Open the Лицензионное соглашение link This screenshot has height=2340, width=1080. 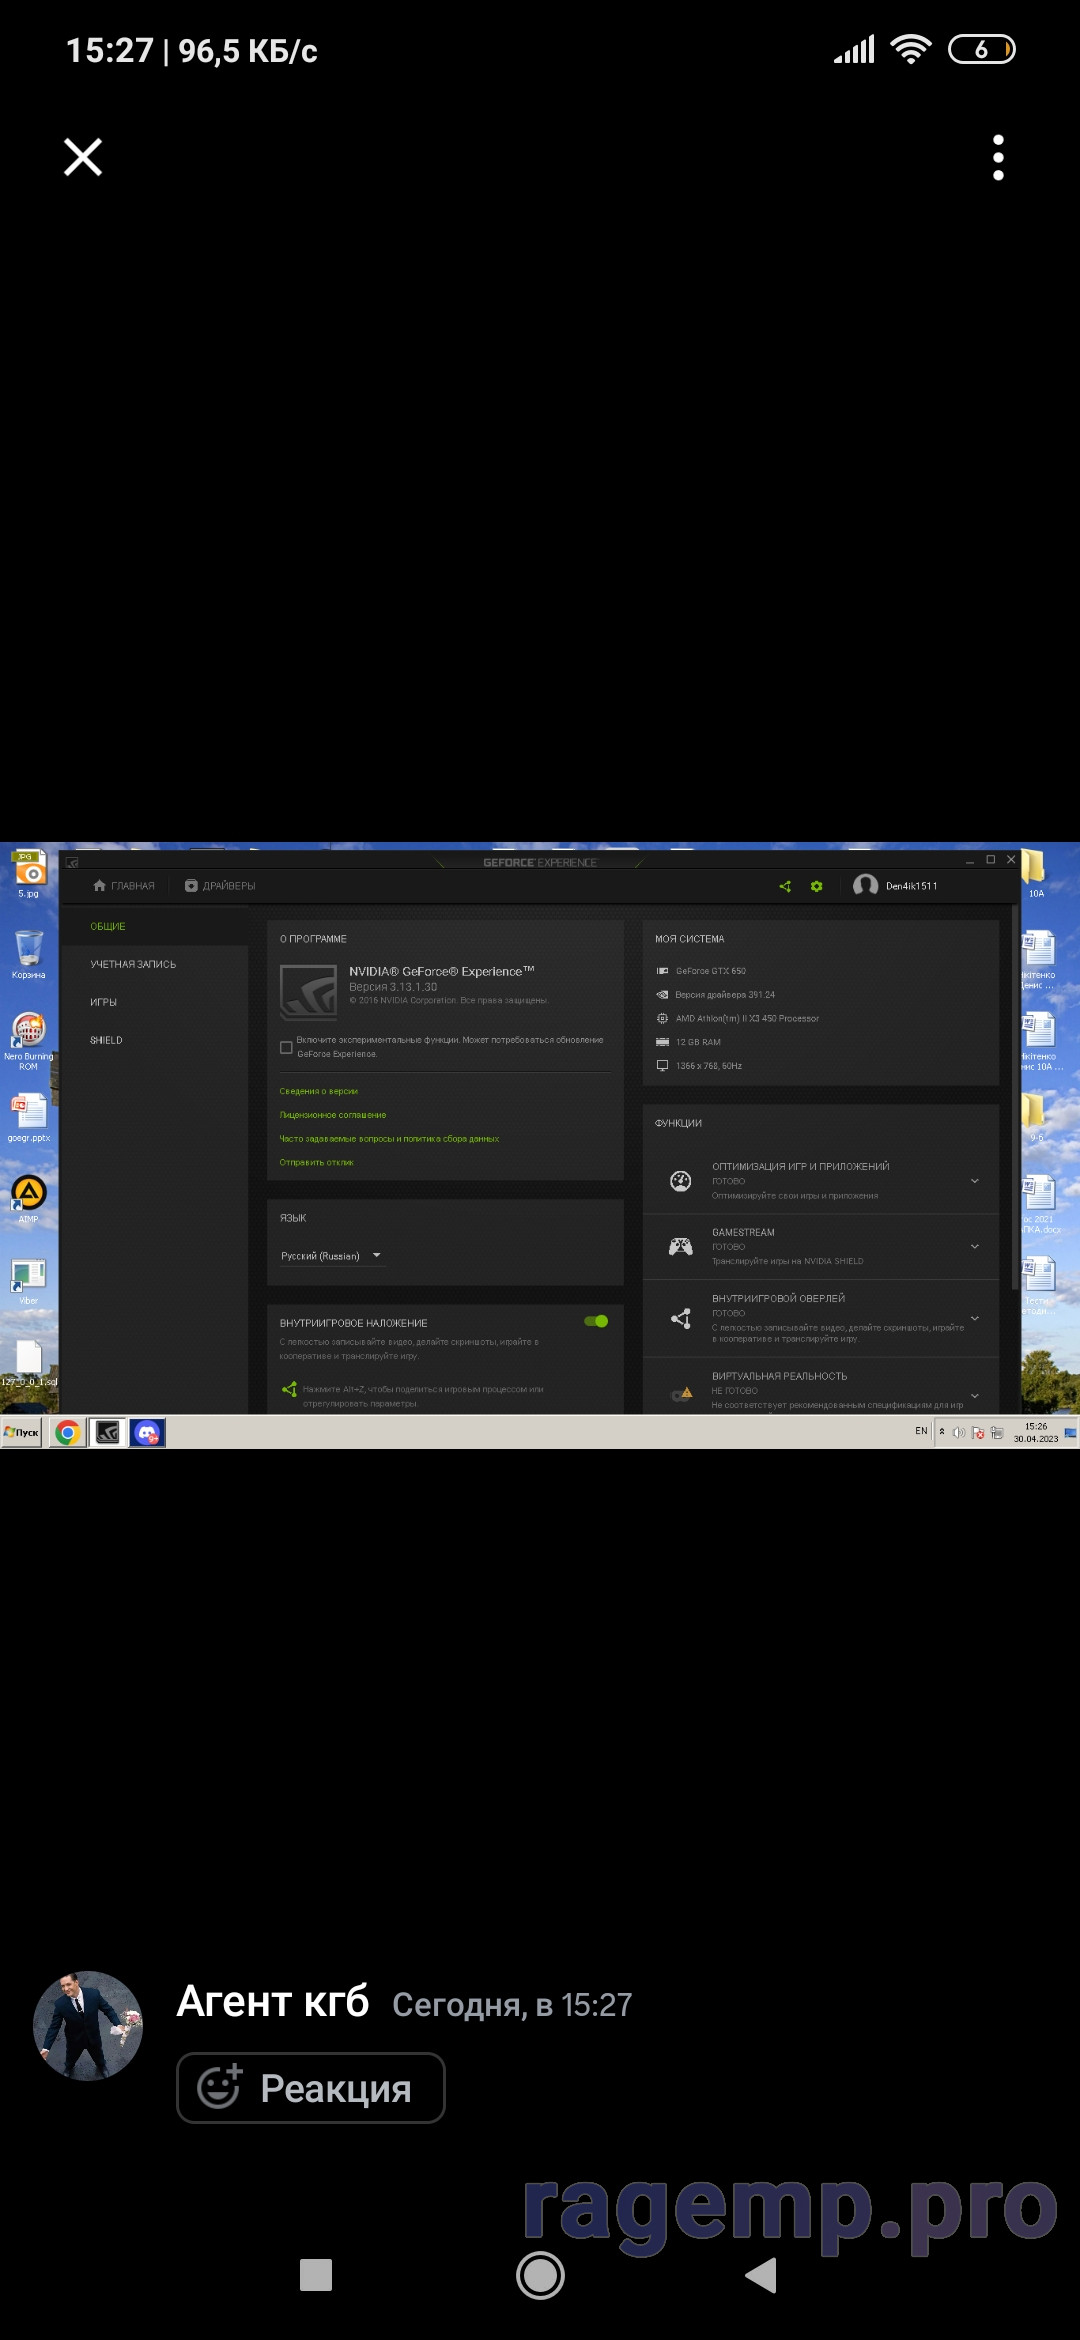pyautogui.click(x=333, y=1115)
